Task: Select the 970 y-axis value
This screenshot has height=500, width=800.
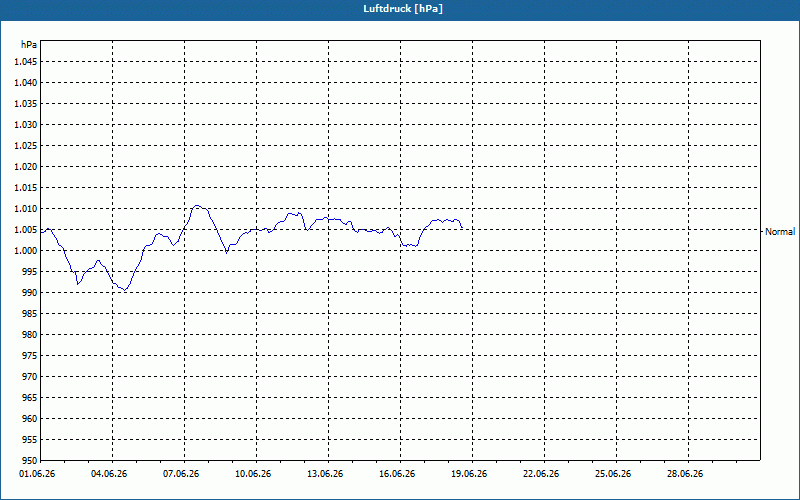Action: click(30, 377)
